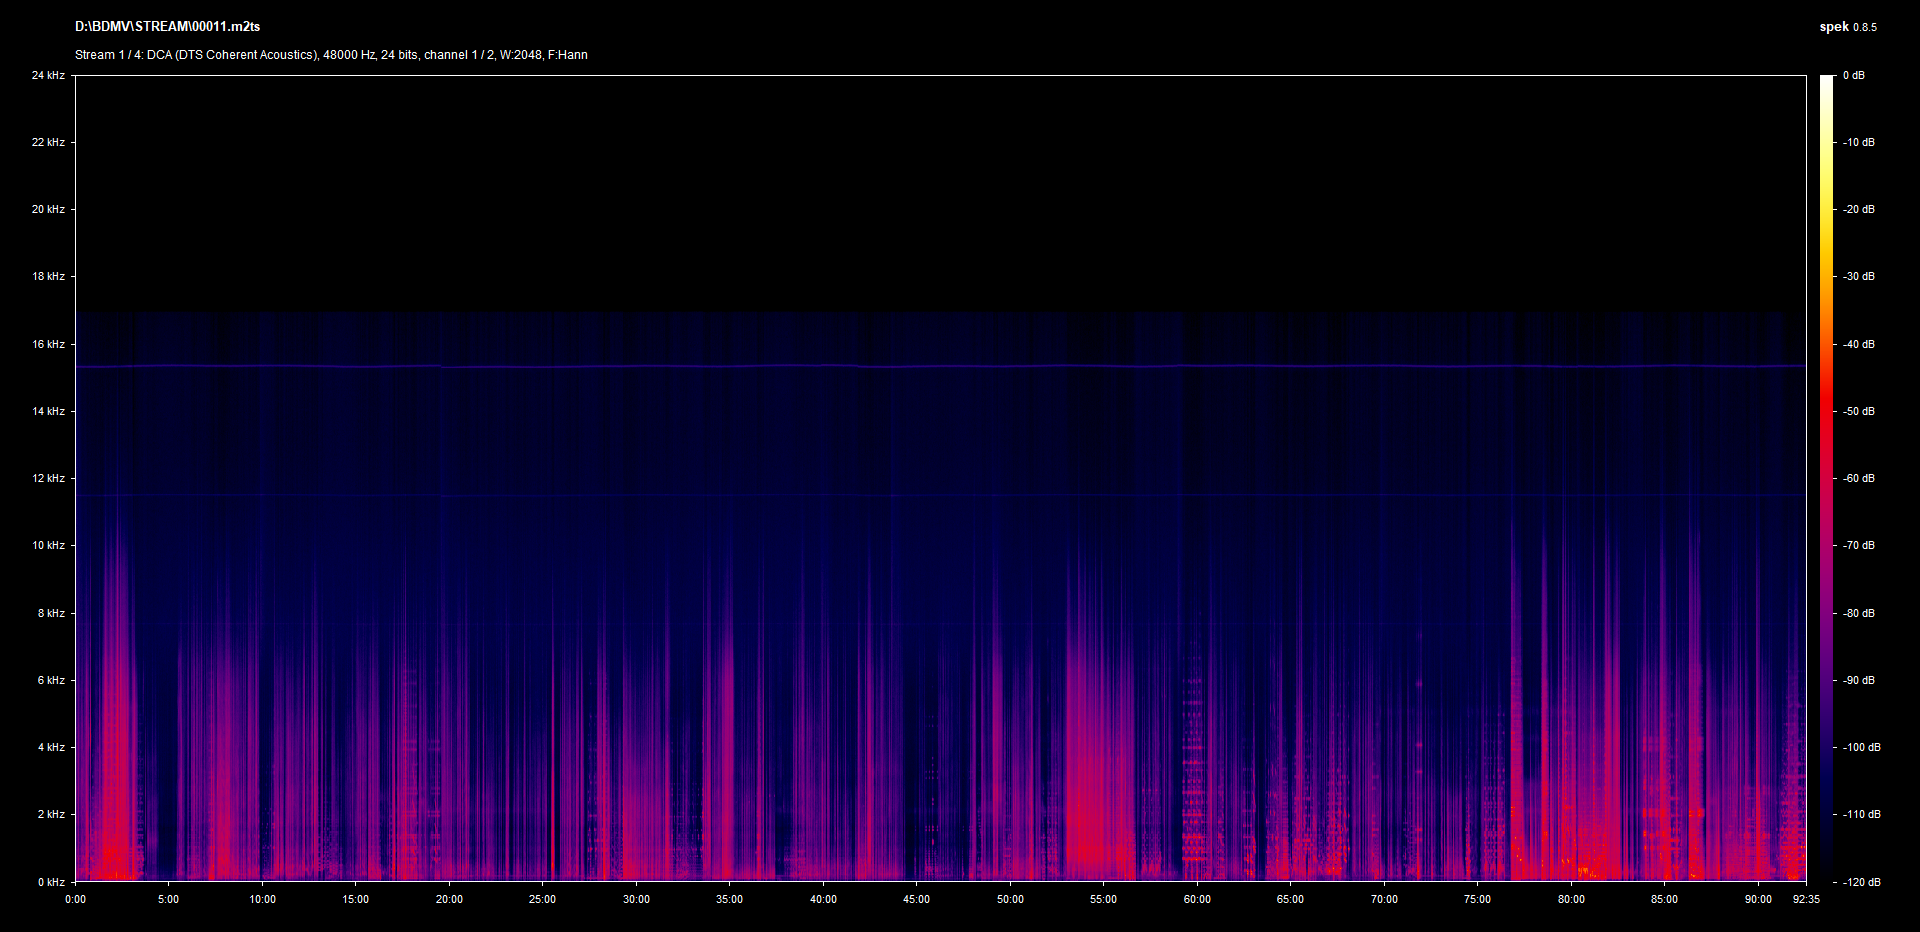
Task: Click the file path title 00011.m2ts
Action: point(167,27)
